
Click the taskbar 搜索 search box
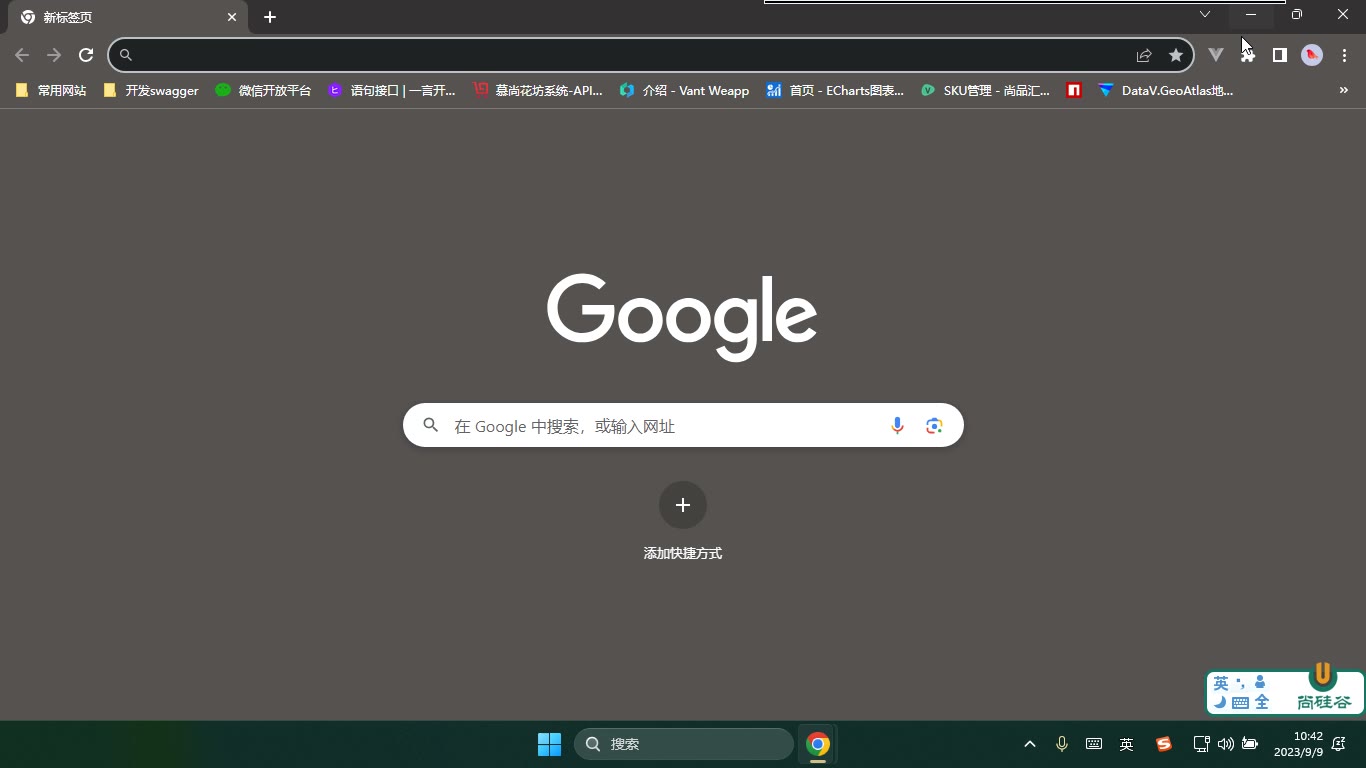pos(684,744)
